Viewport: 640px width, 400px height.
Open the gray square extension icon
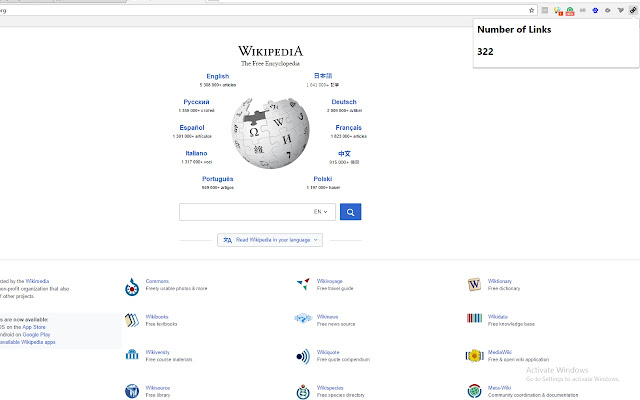click(x=545, y=11)
